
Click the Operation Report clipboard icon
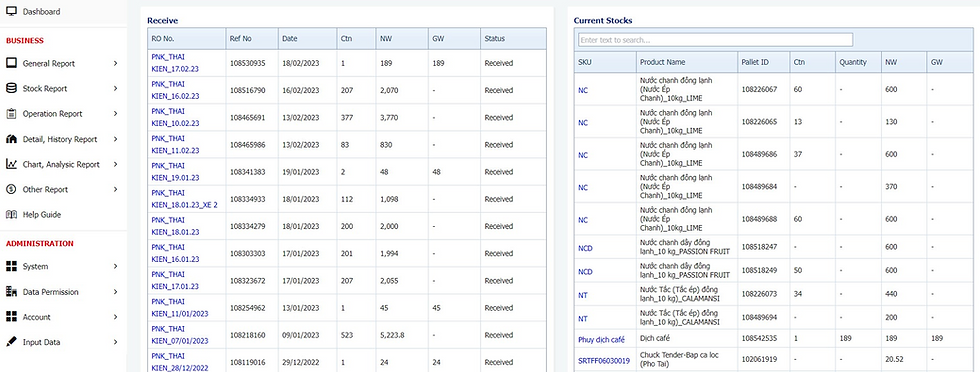pyautogui.click(x=11, y=114)
